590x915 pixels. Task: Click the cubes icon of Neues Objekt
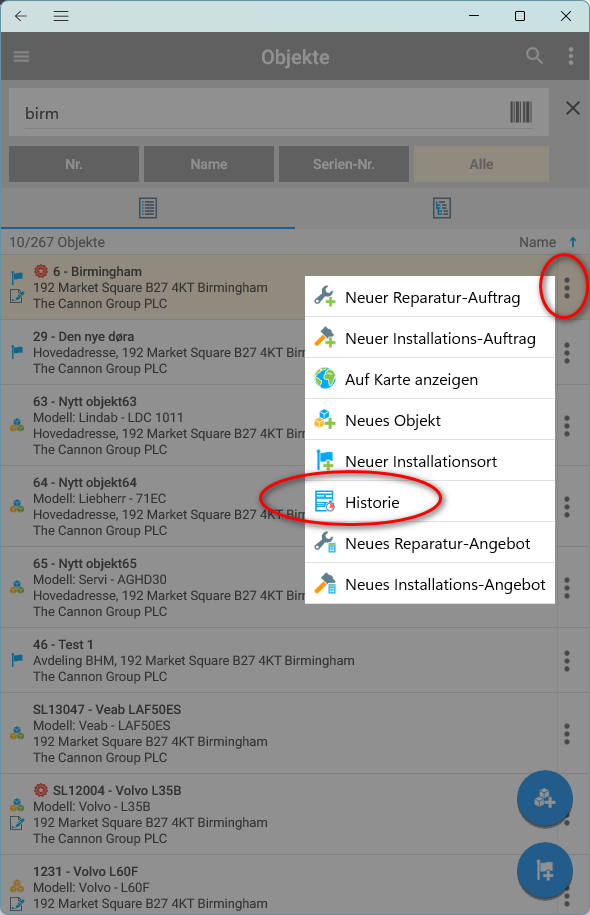pyautogui.click(x=325, y=419)
